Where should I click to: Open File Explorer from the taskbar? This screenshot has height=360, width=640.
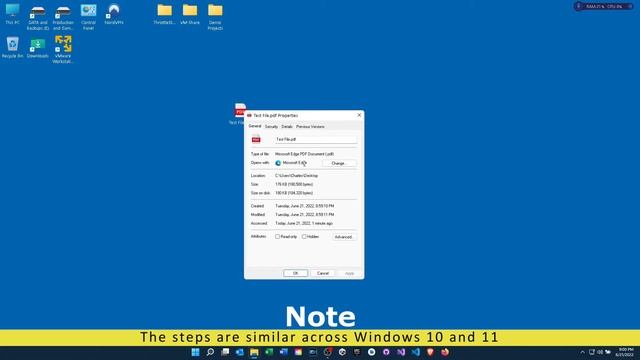point(254,352)
